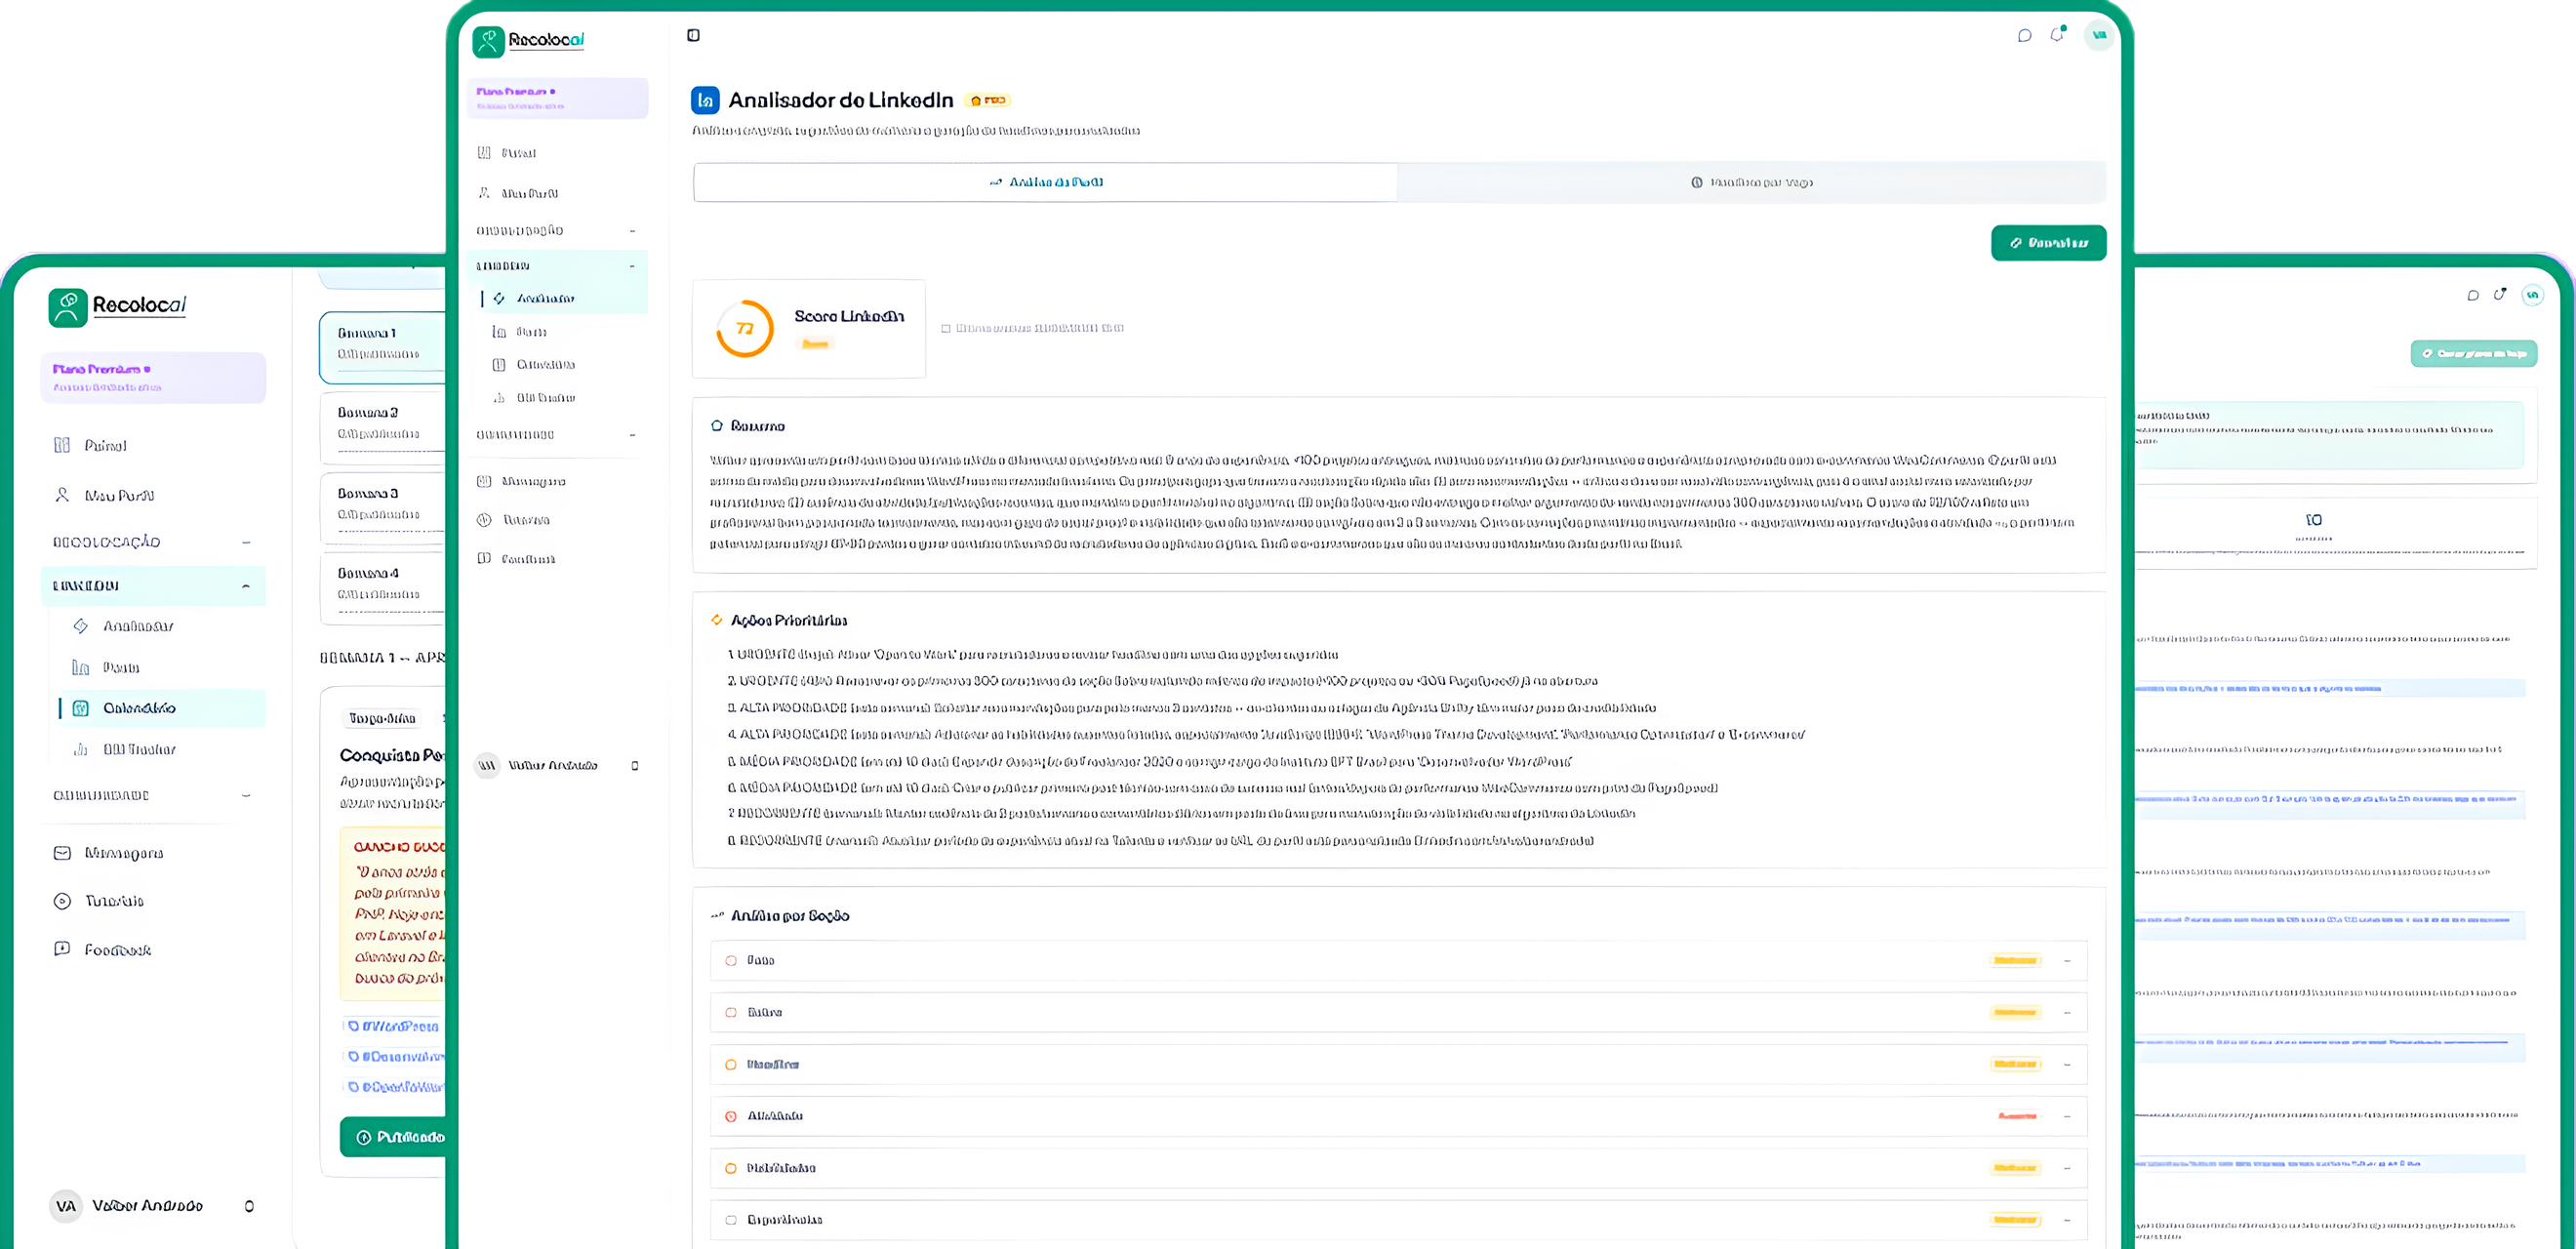The width and height of the screenshot is (2576, 1249).
Task: Expand the third row under Análise por Seção
Action: click(x=1398, y=1065)
